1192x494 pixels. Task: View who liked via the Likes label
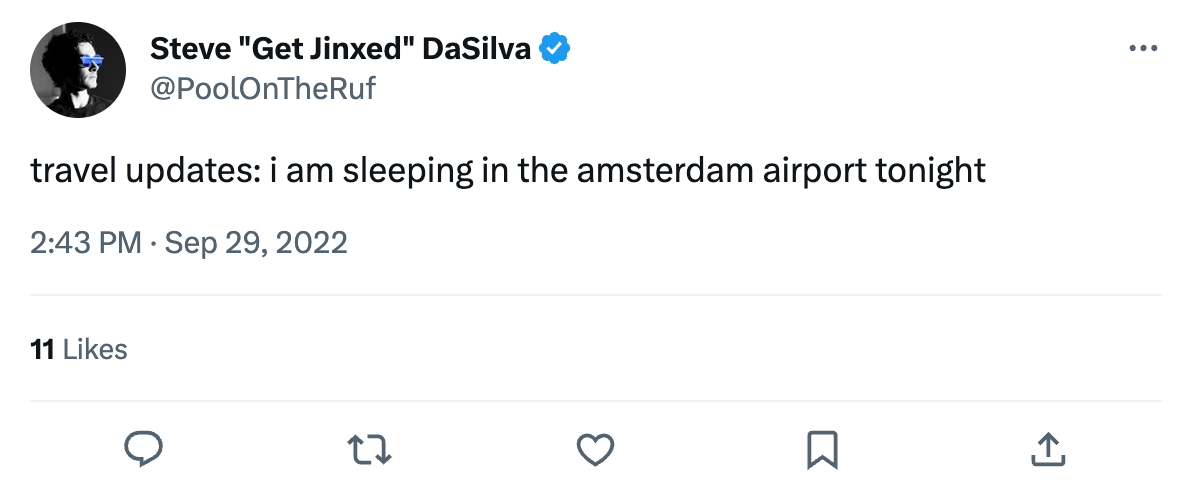point(95,349)
